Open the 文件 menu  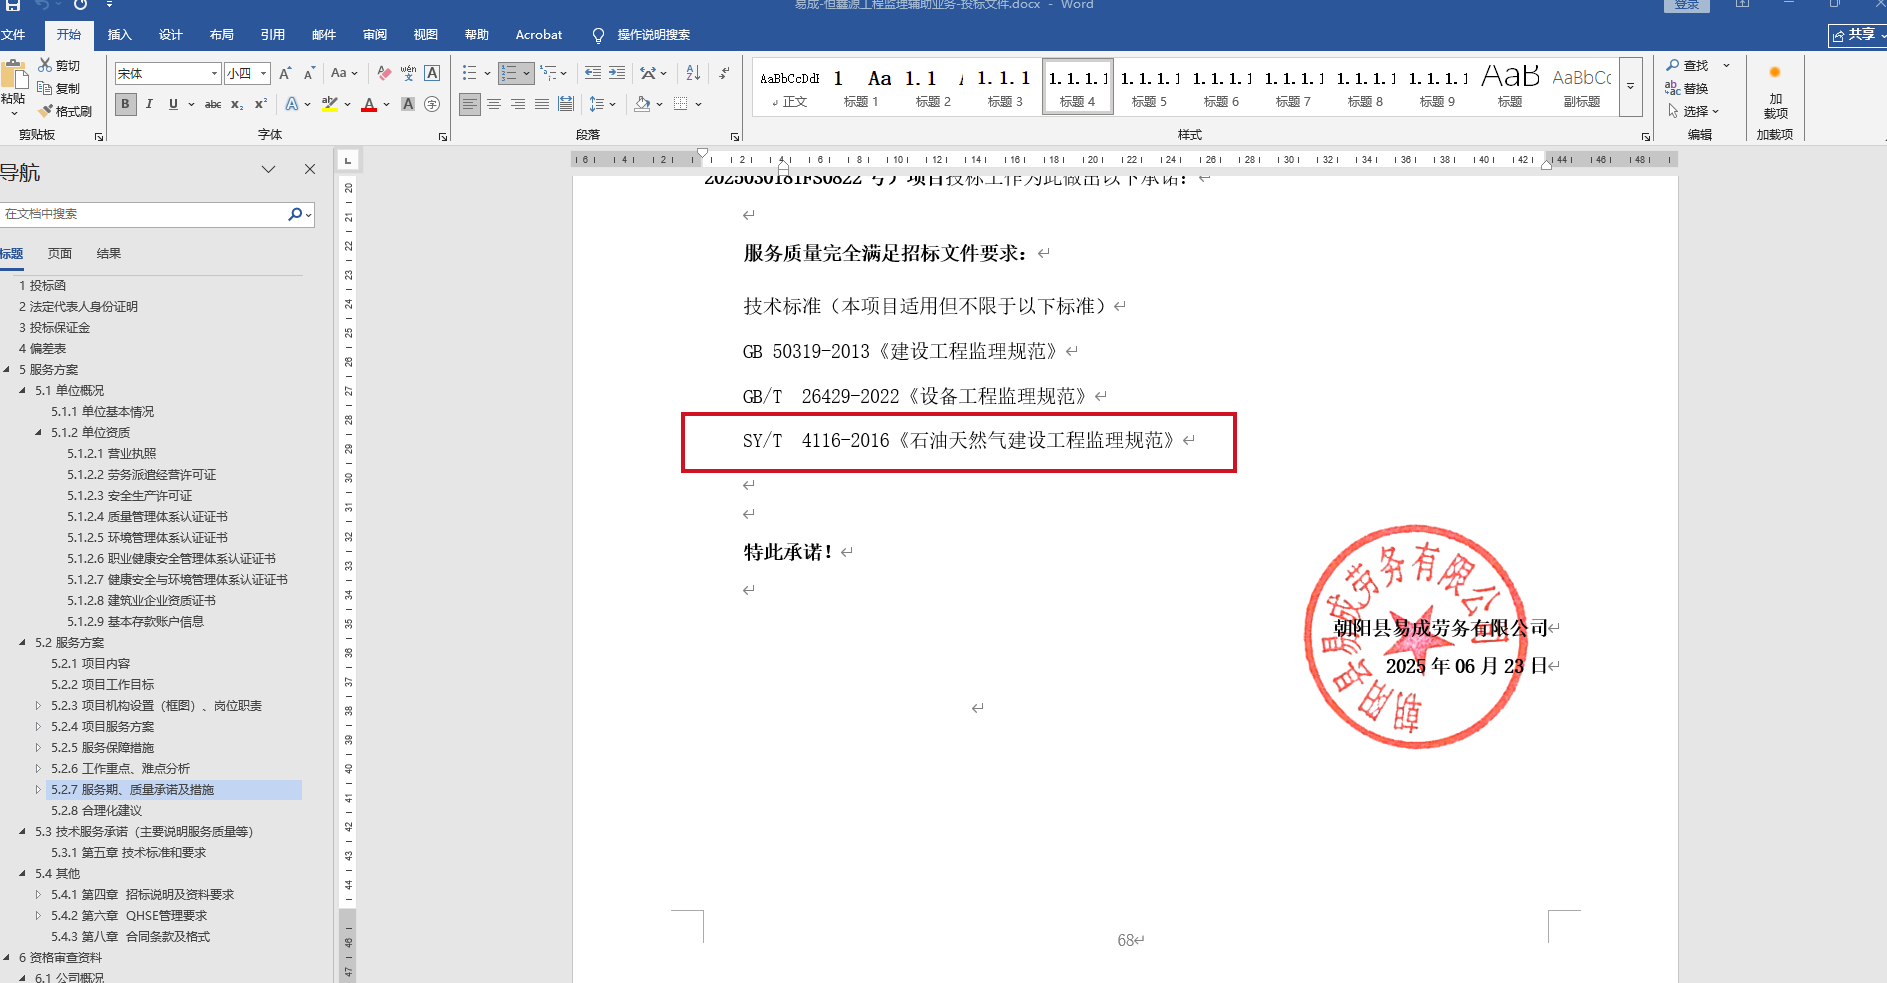coord(13,35)
